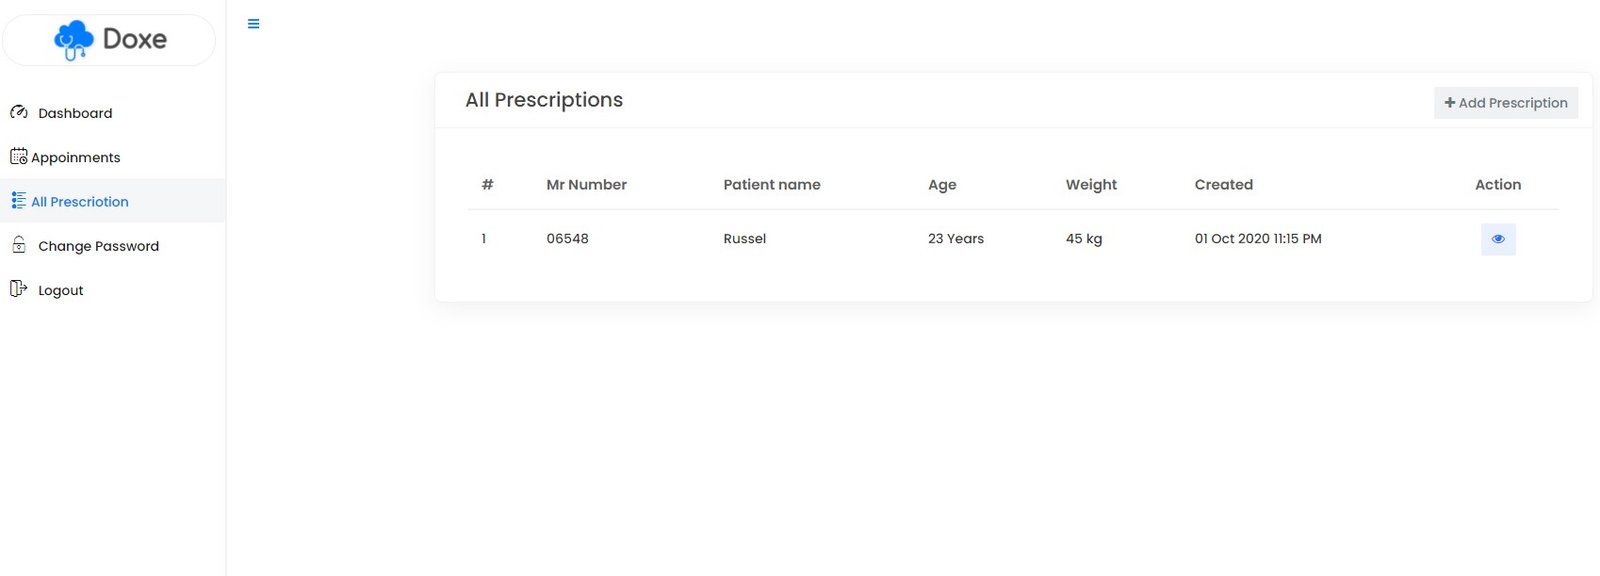Select the Change Password menu label
The width and height of the screenshot is (1600, 576).
[98, 246]
